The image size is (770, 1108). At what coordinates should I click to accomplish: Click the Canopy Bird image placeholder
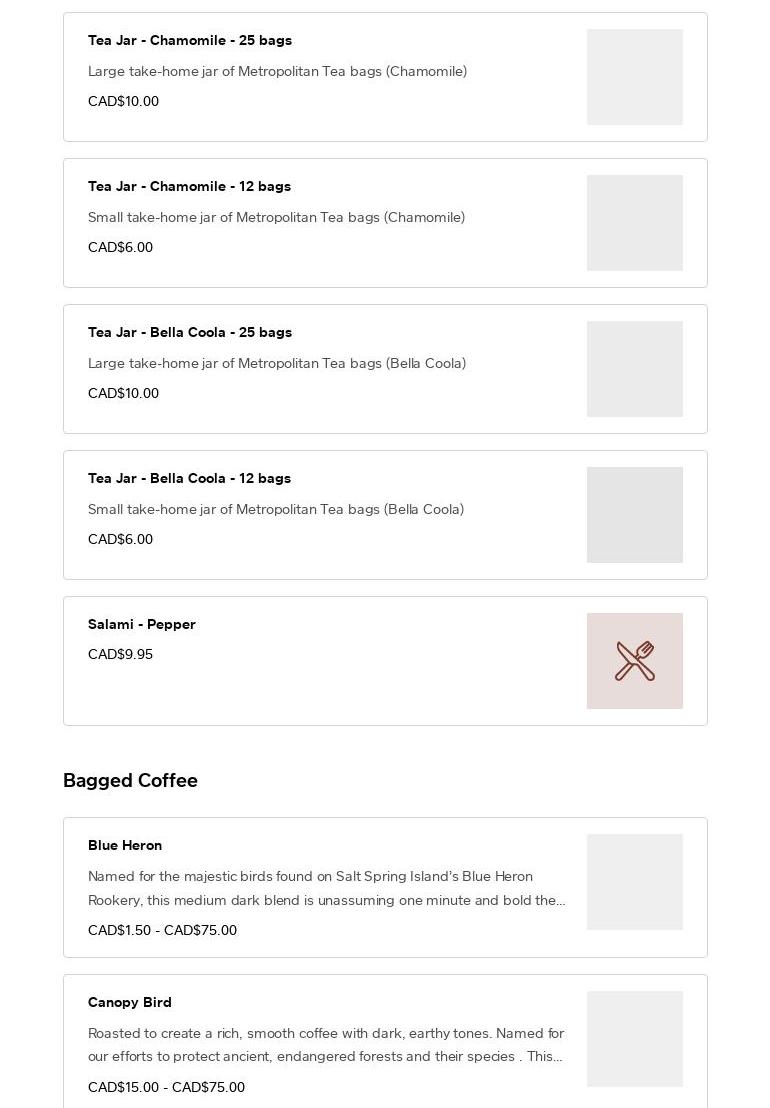[x=634, y=1039]
